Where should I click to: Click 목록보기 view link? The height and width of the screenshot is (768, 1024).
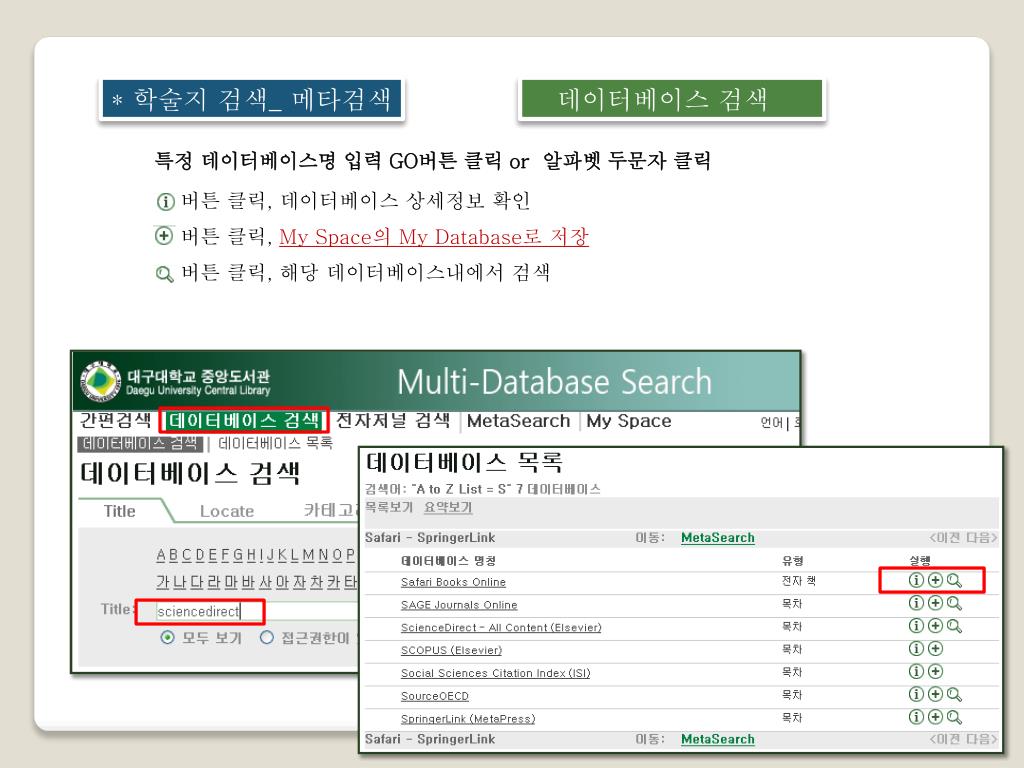click(389, 507)
